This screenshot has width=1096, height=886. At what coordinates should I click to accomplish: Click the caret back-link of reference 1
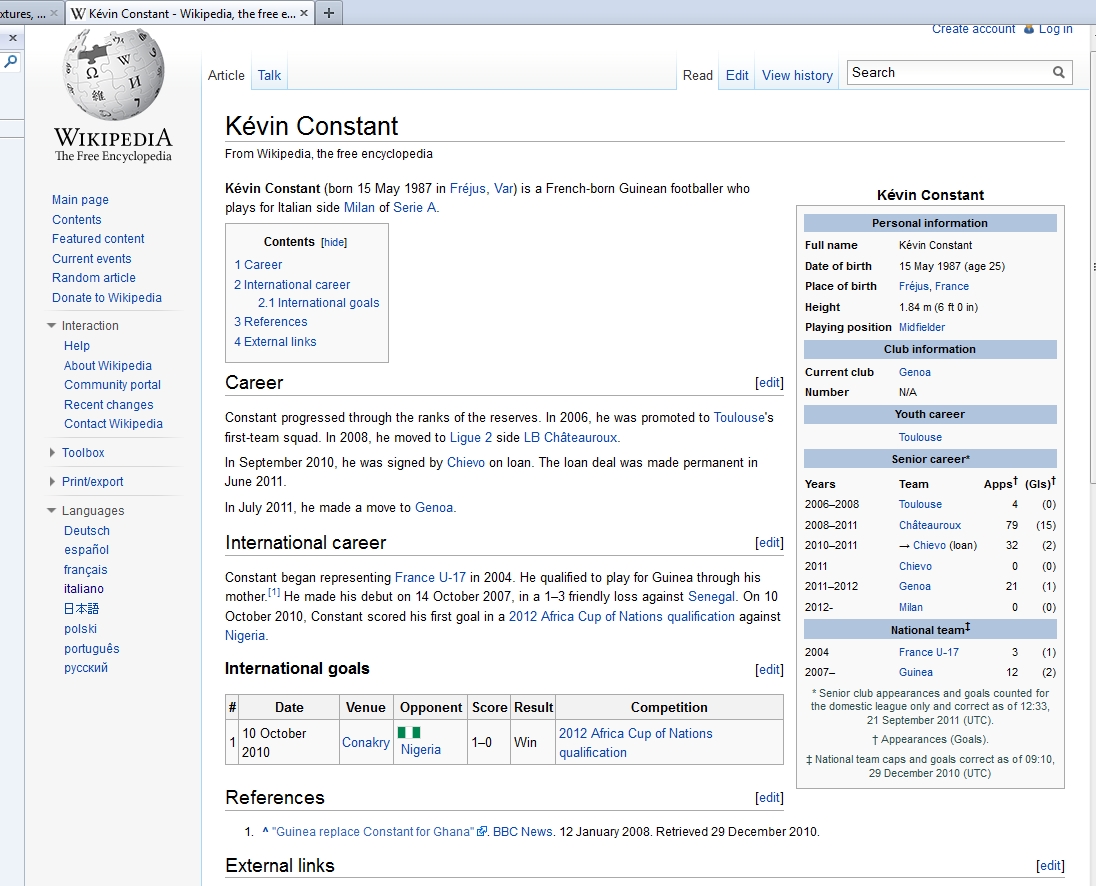point(266,831)
